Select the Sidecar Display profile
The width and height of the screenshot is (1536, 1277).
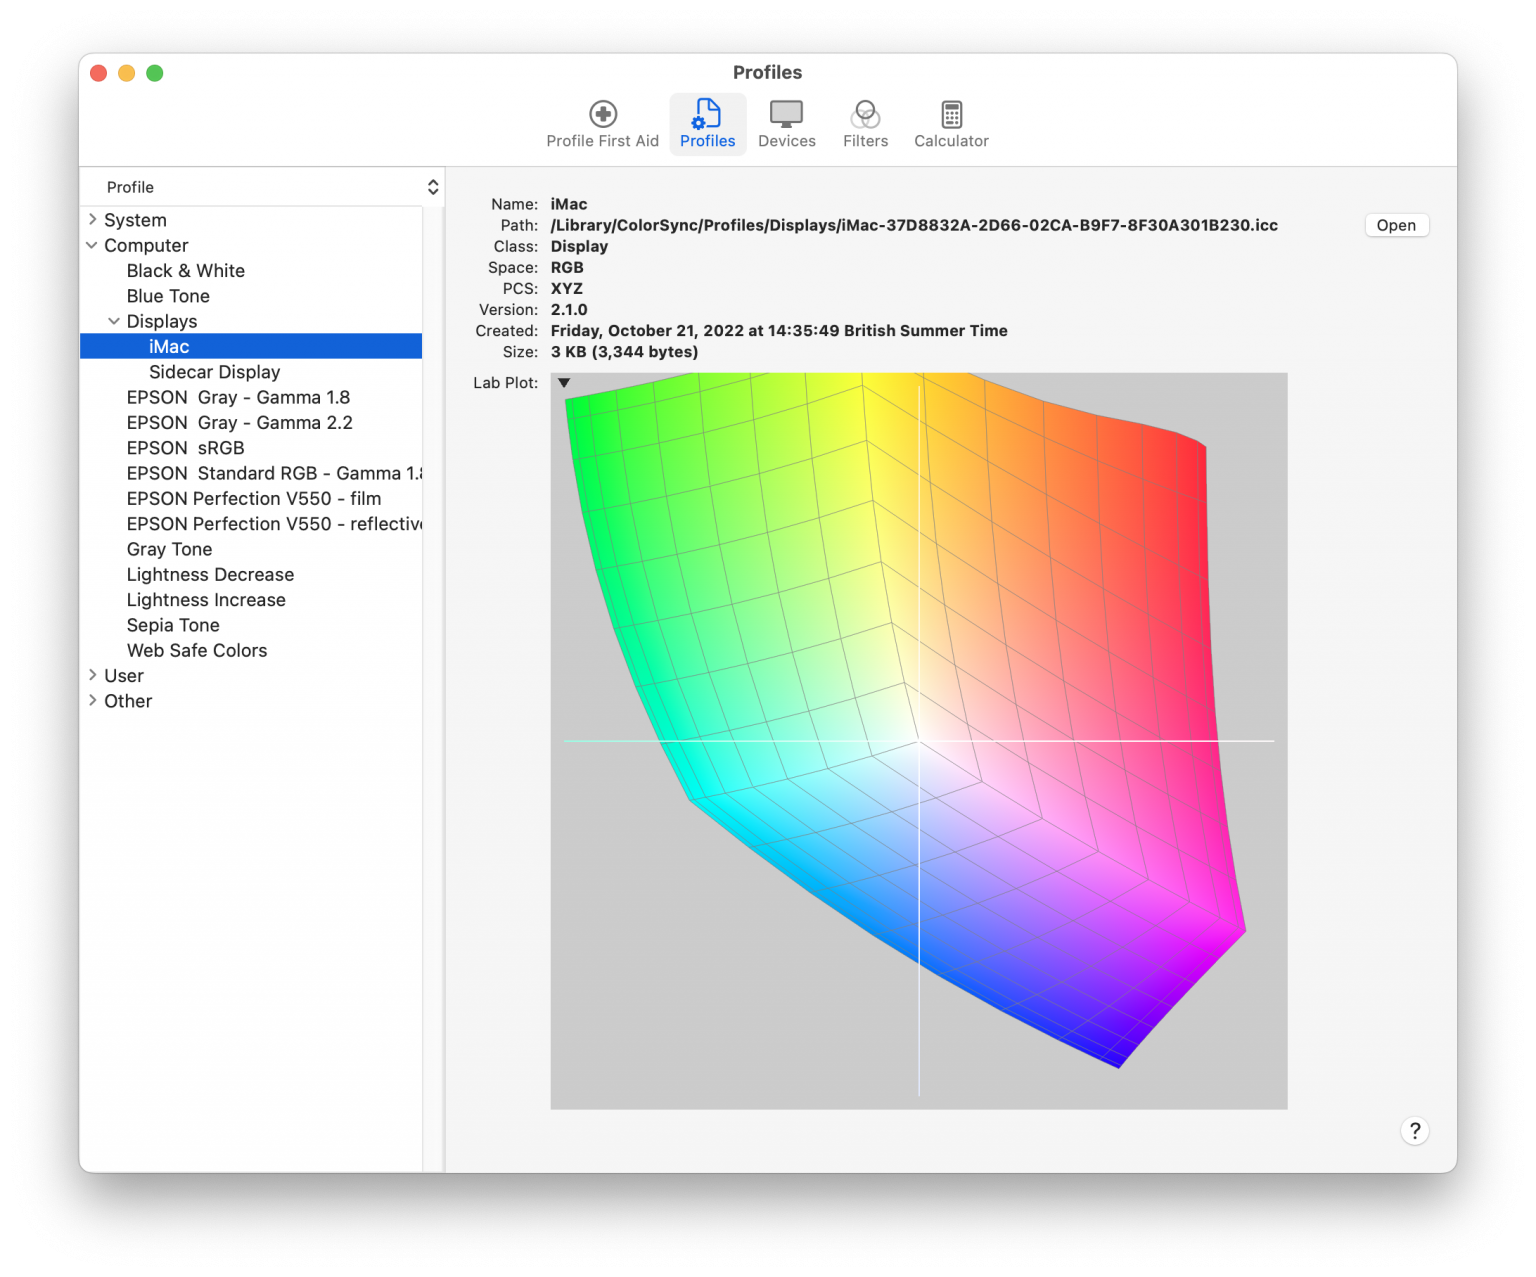(x=214, y=371)
